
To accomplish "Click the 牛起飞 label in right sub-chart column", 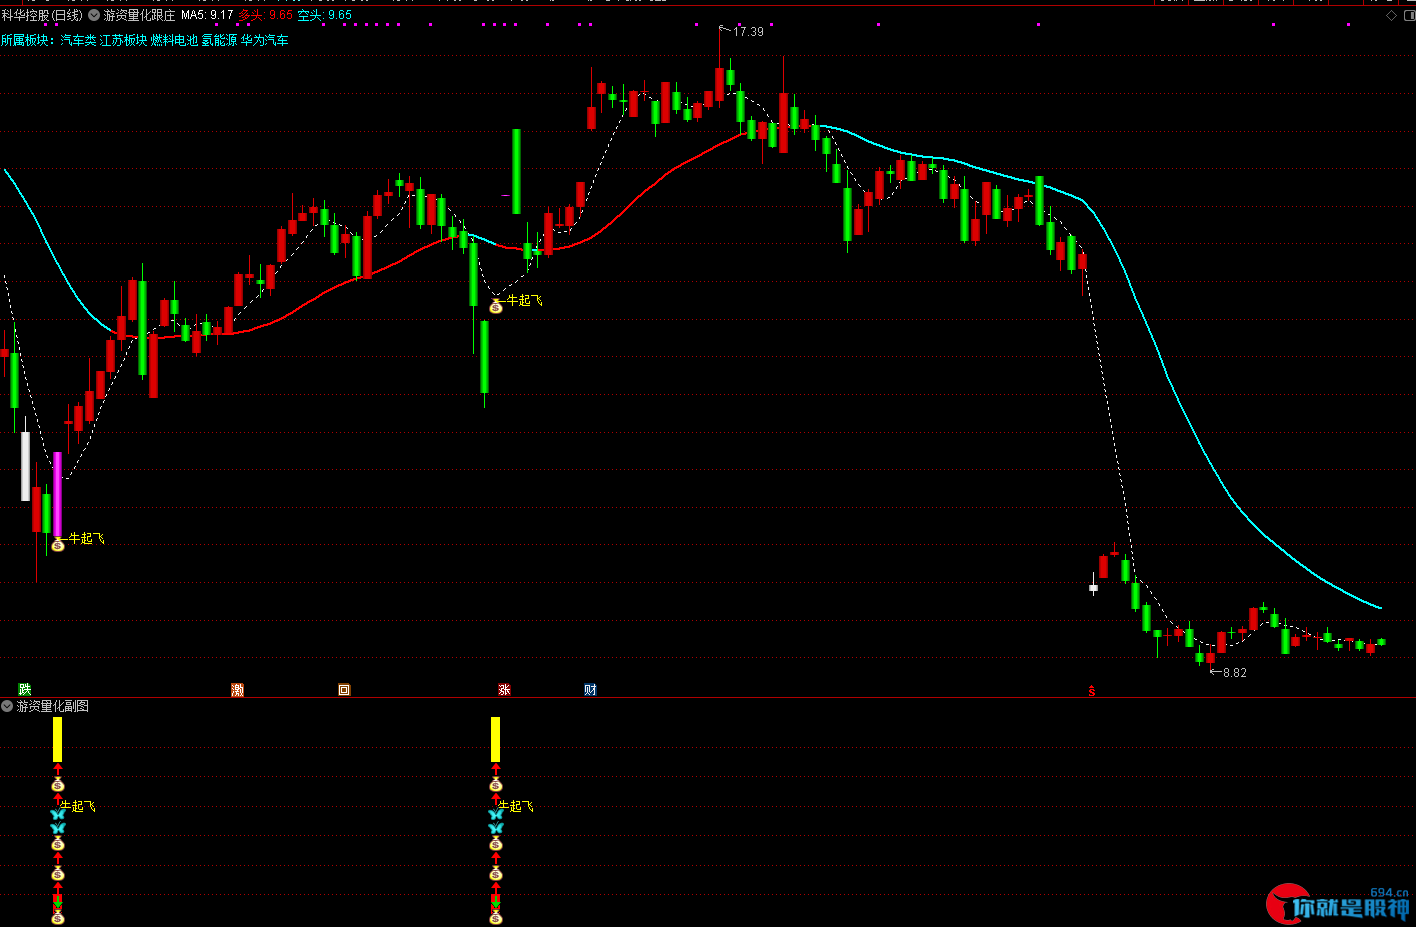I will [516, 806].
